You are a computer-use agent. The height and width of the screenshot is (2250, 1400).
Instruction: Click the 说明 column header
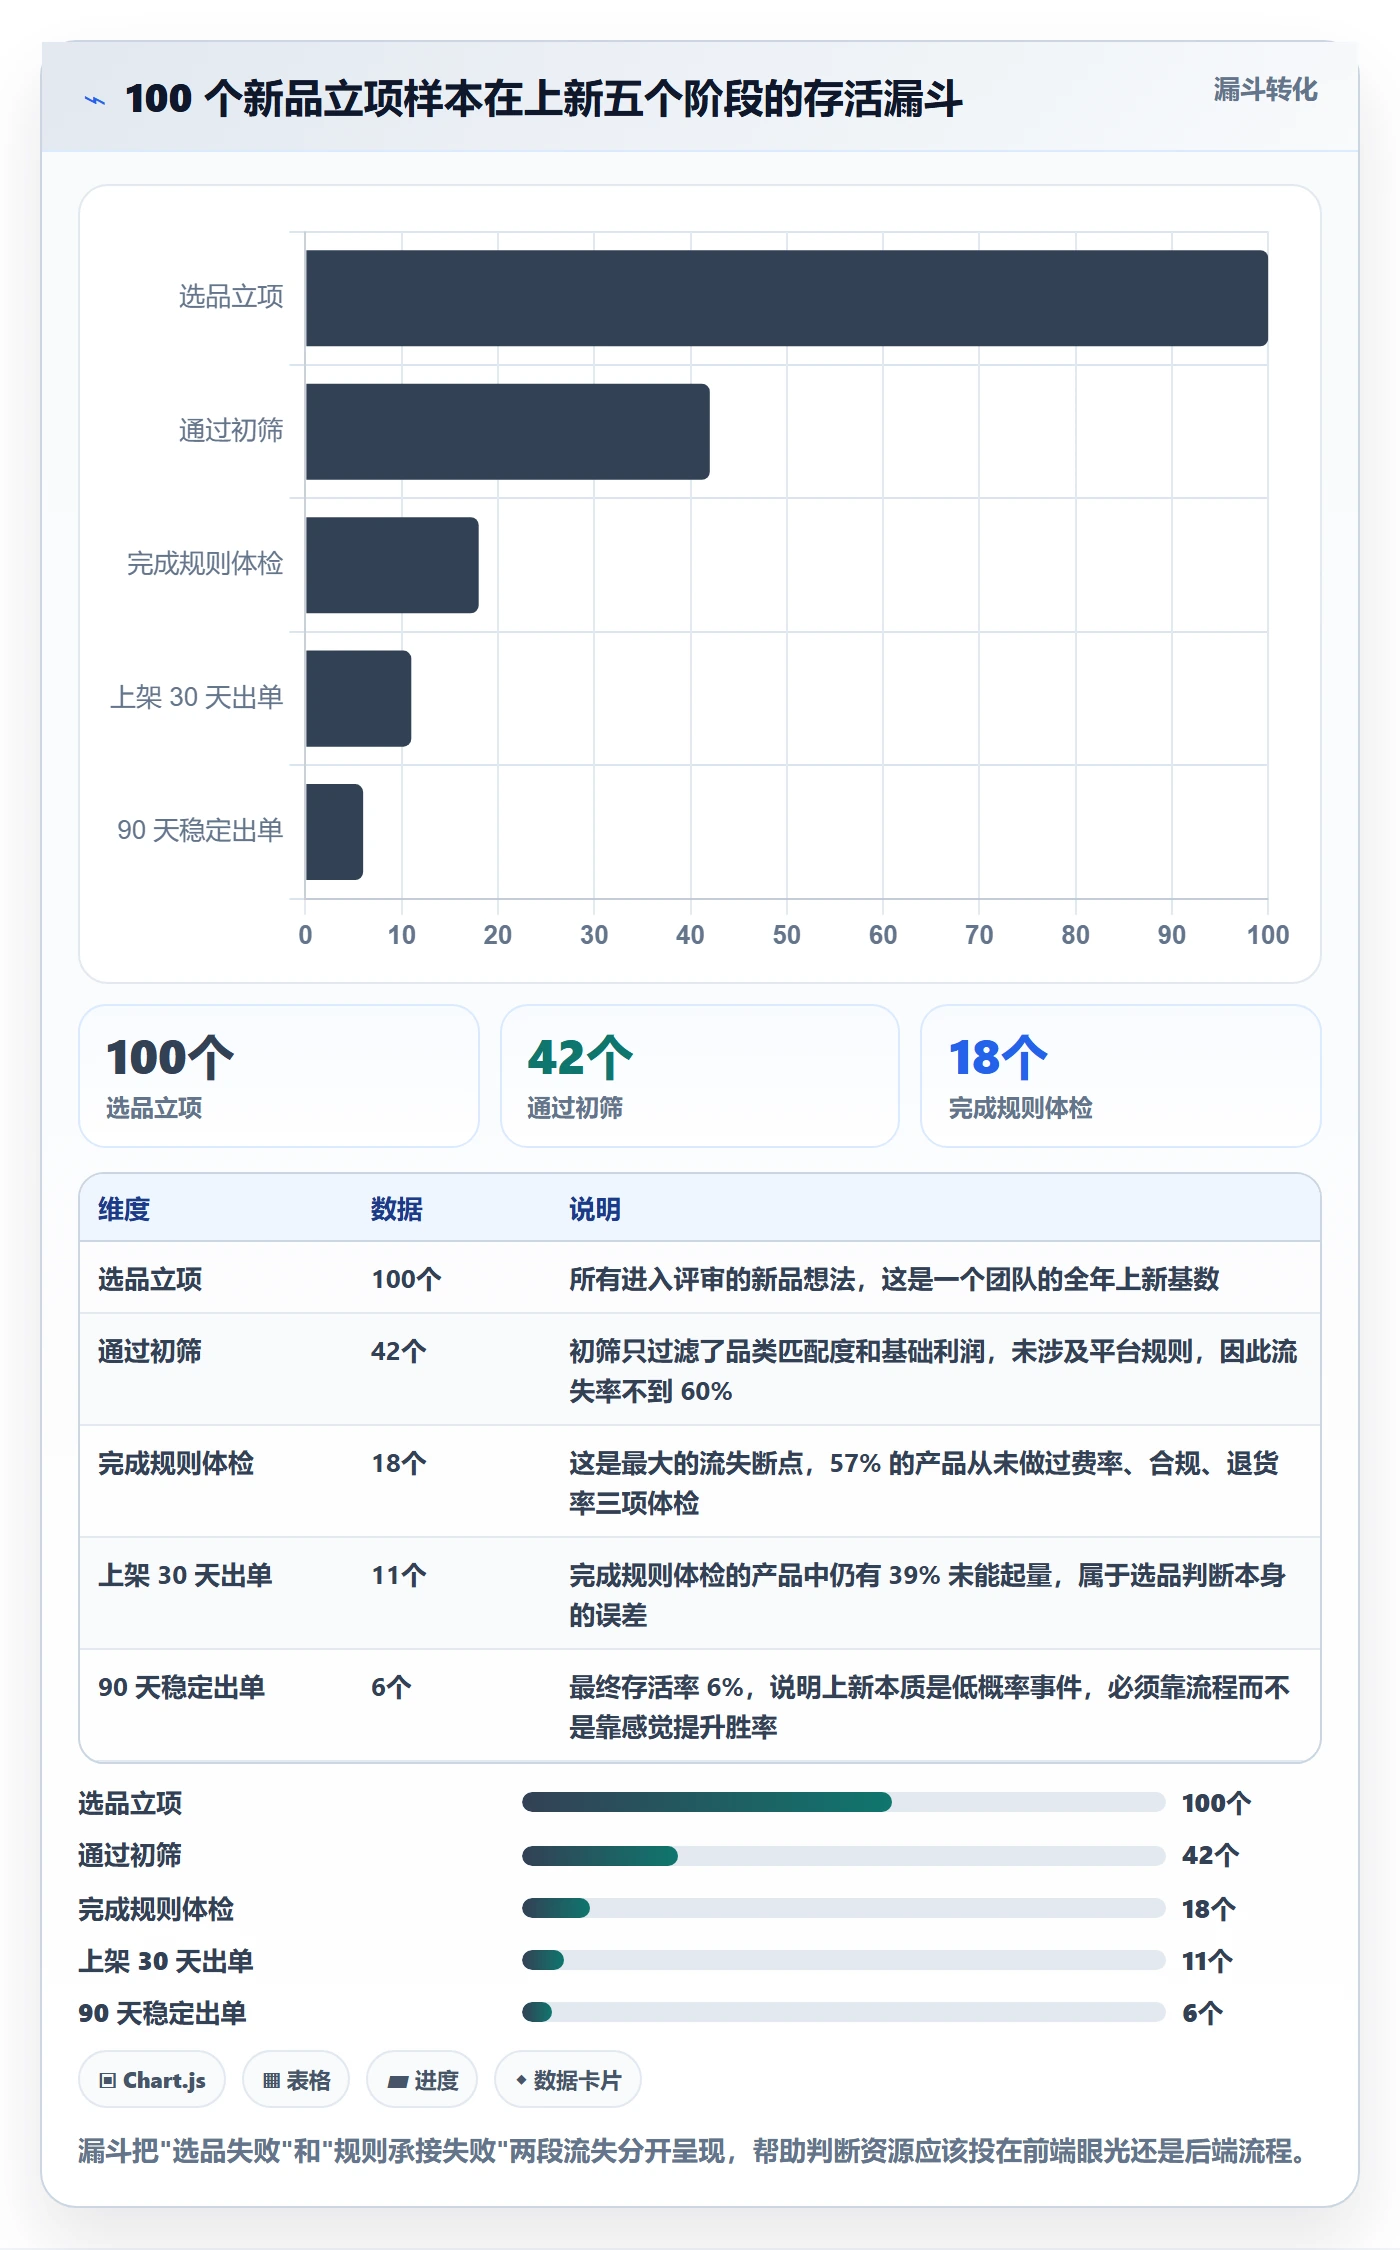coord(595,1209)
